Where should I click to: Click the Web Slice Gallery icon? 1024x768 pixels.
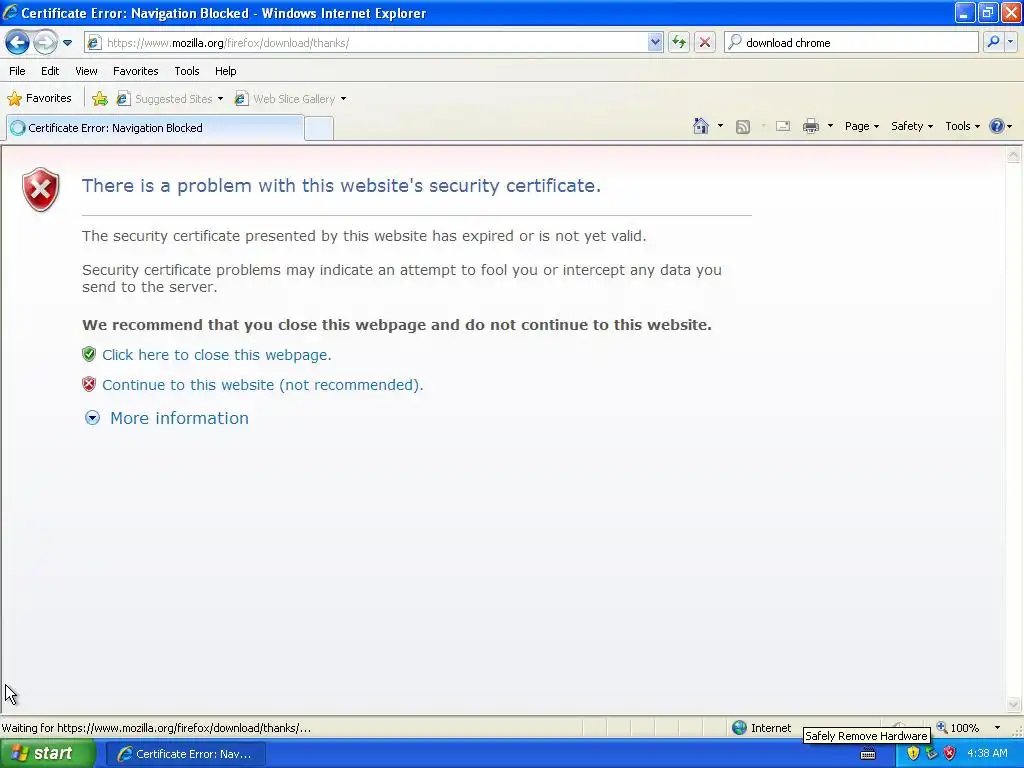point(242,99)
